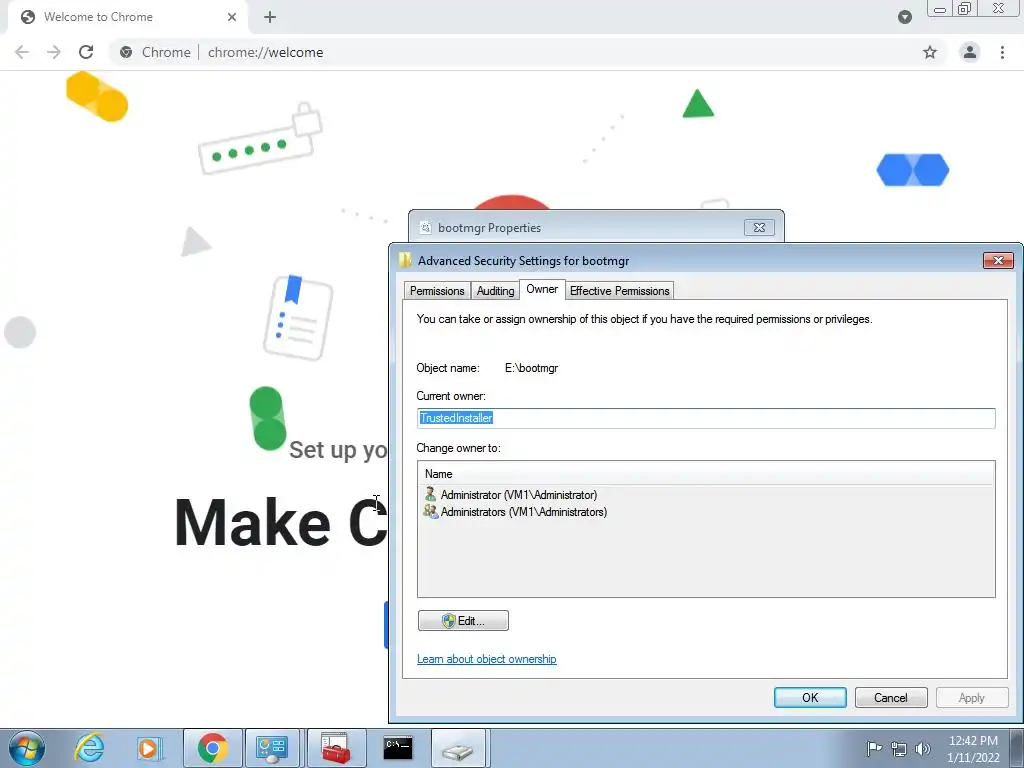Click Action Center flag tray icon

tap(874, 748)
